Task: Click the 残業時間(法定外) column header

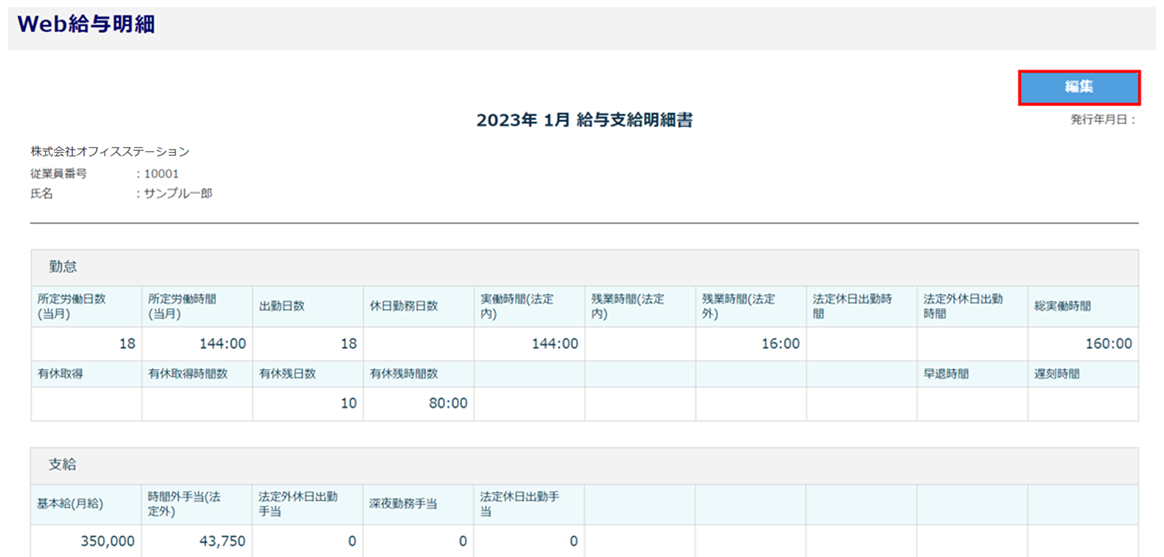Action: (x=751, y=307)
